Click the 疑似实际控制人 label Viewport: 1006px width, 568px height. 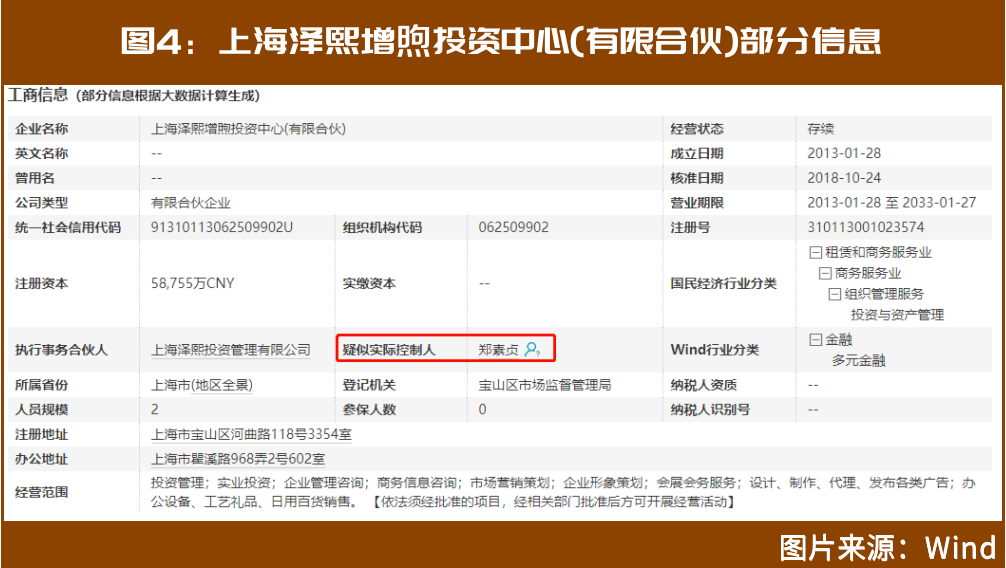pos(388,350)
